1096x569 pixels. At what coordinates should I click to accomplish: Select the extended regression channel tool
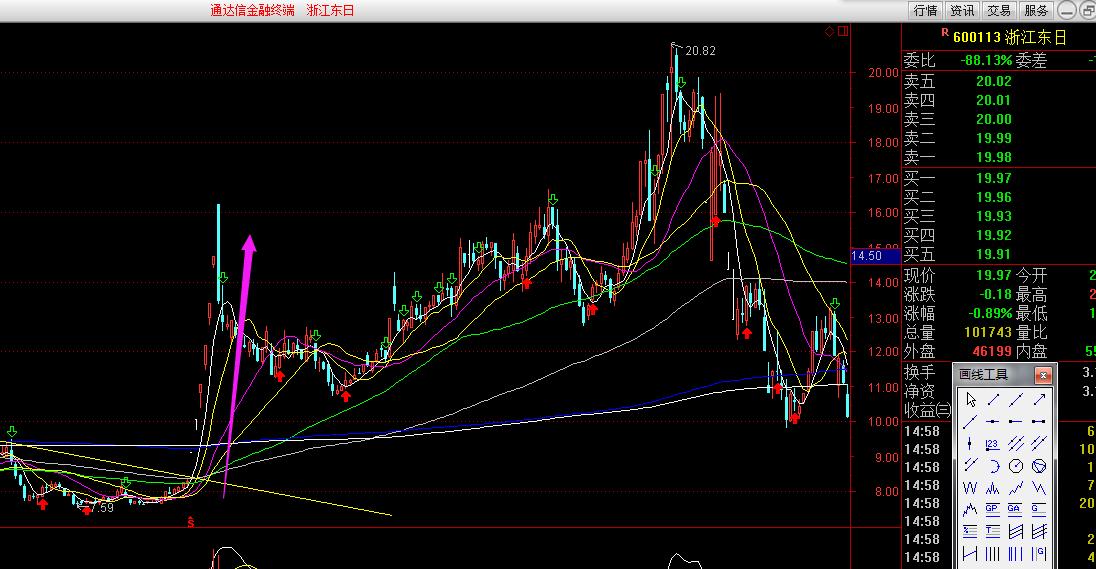(x=1039, y=531)
